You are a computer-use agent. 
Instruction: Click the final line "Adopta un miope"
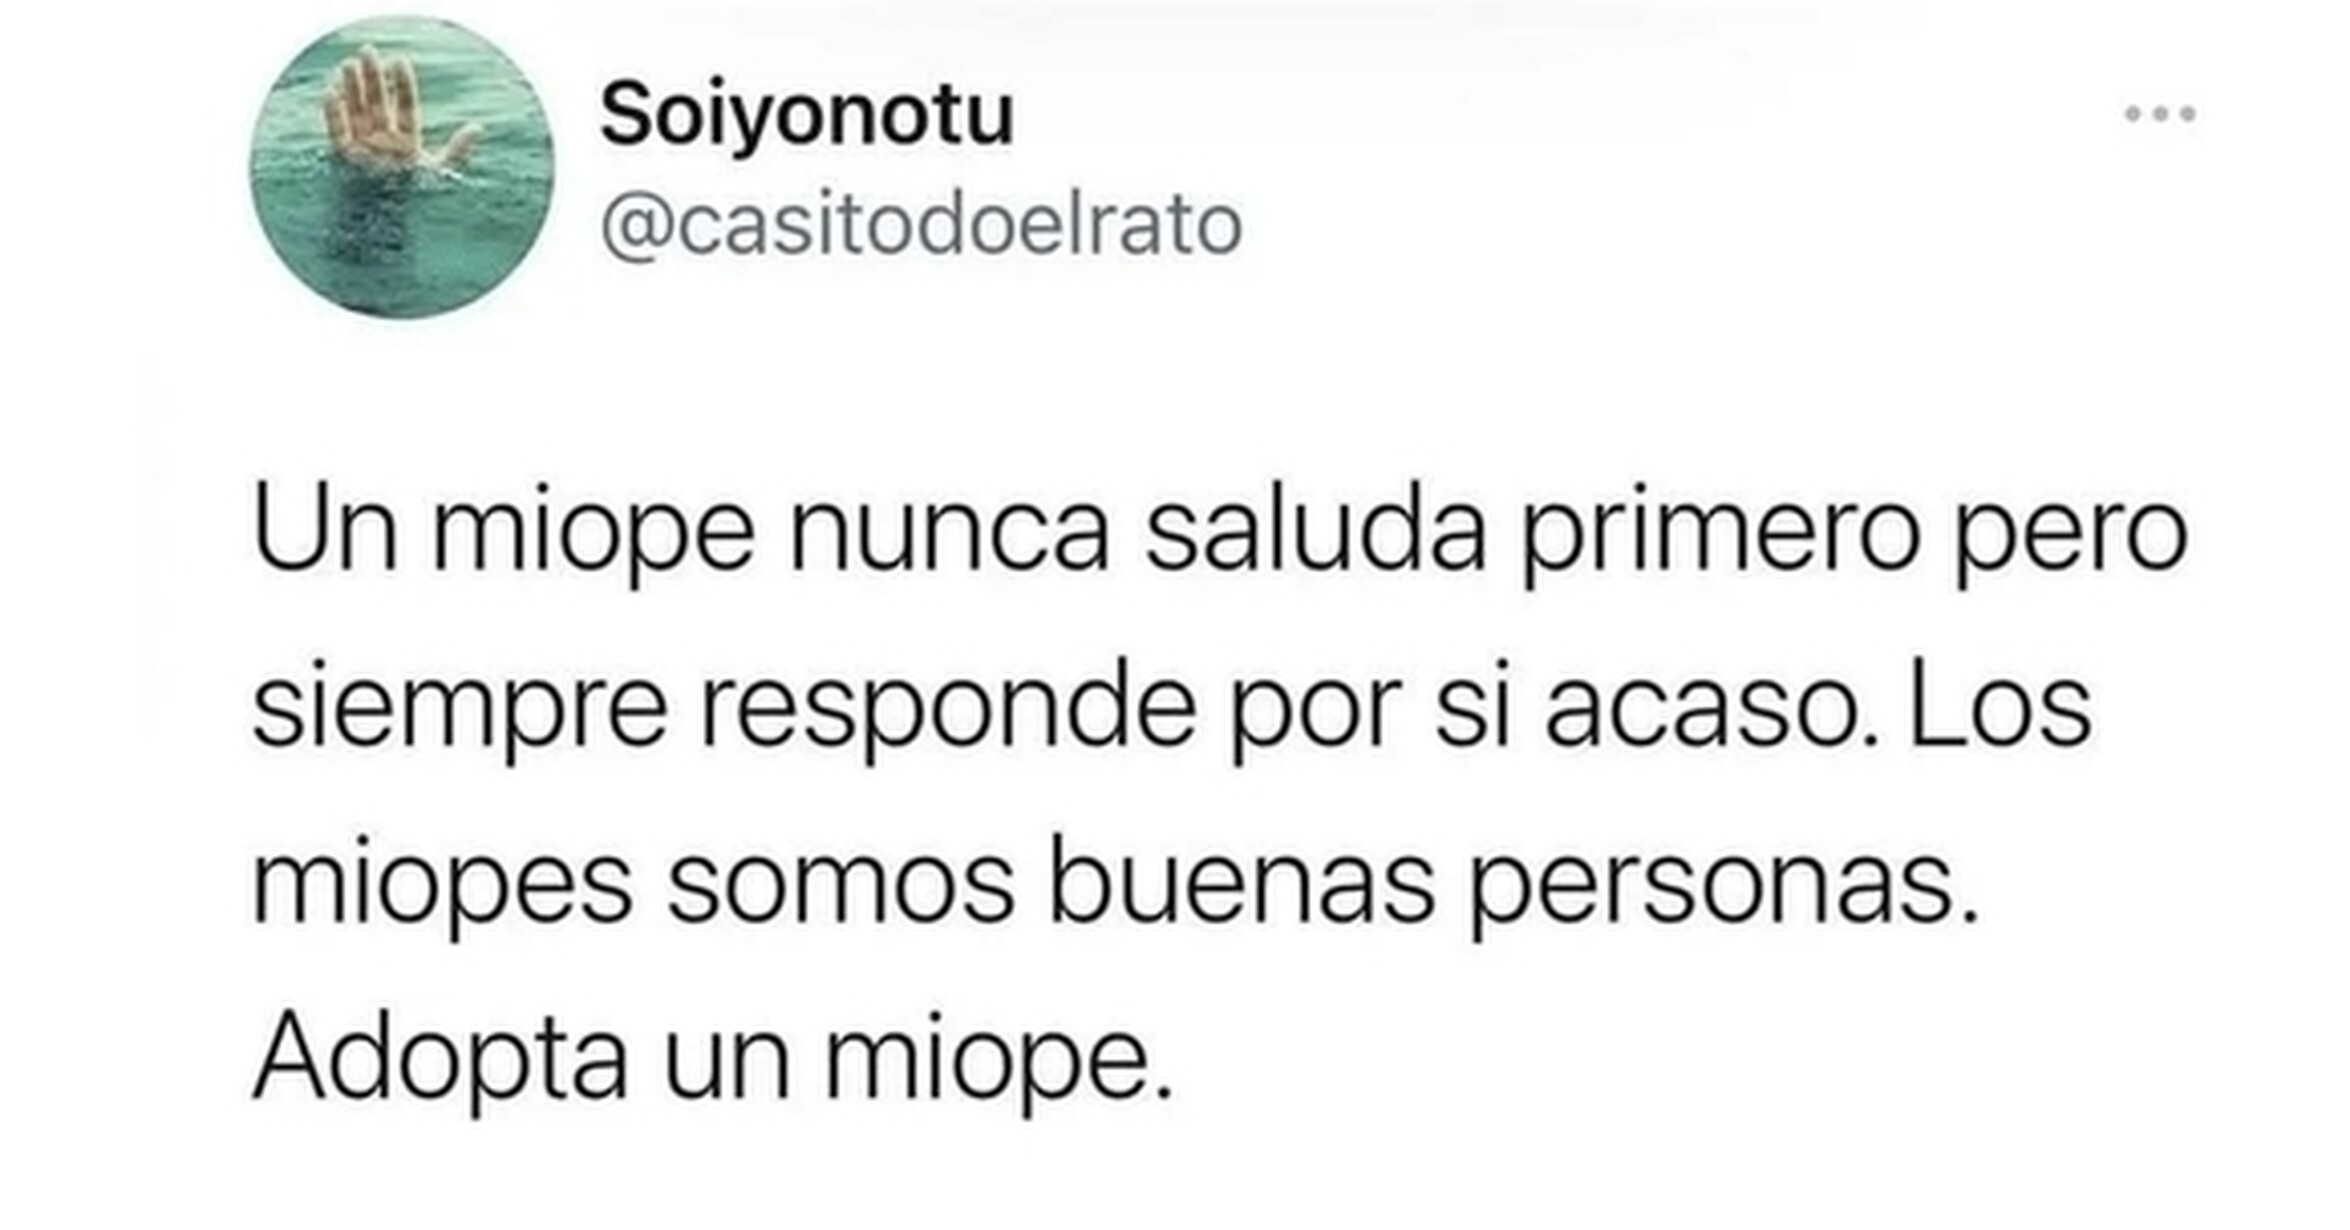coord(712,1058)
